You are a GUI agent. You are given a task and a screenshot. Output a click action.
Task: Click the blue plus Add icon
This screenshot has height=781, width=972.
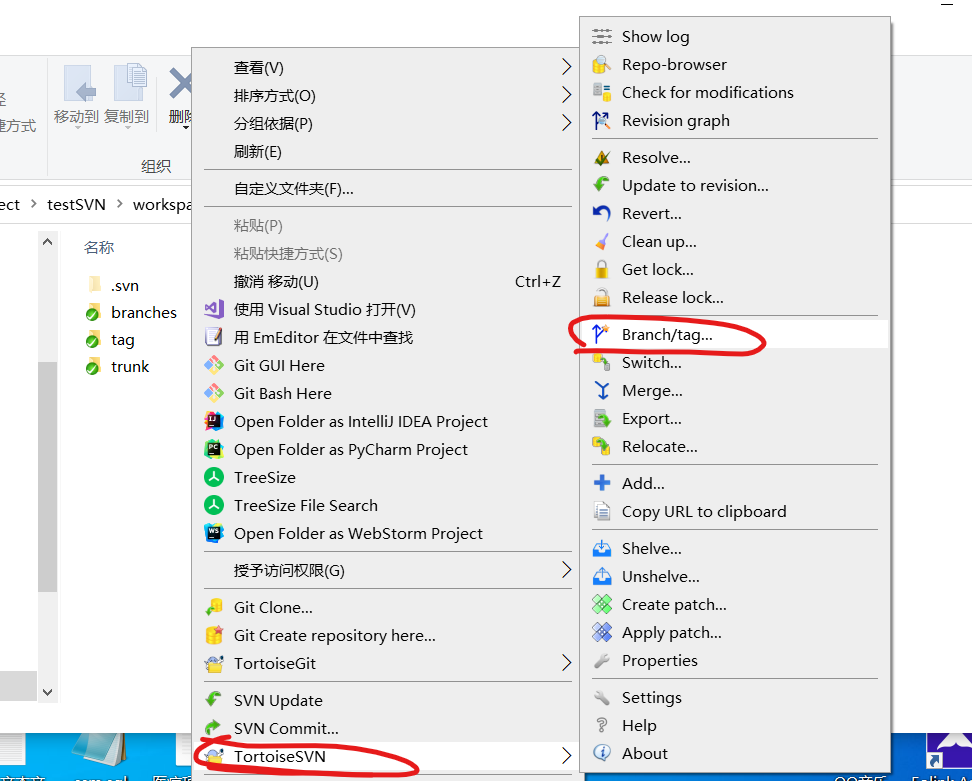click(601, 483)
